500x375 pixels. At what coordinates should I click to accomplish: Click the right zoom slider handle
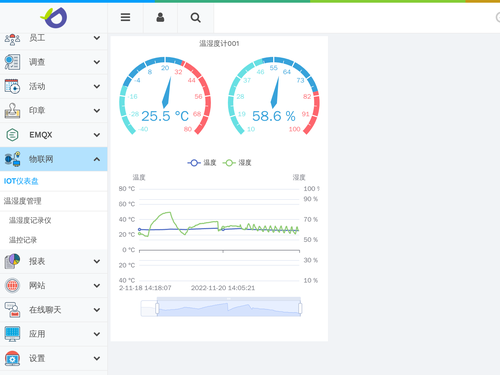pos(300,309)
